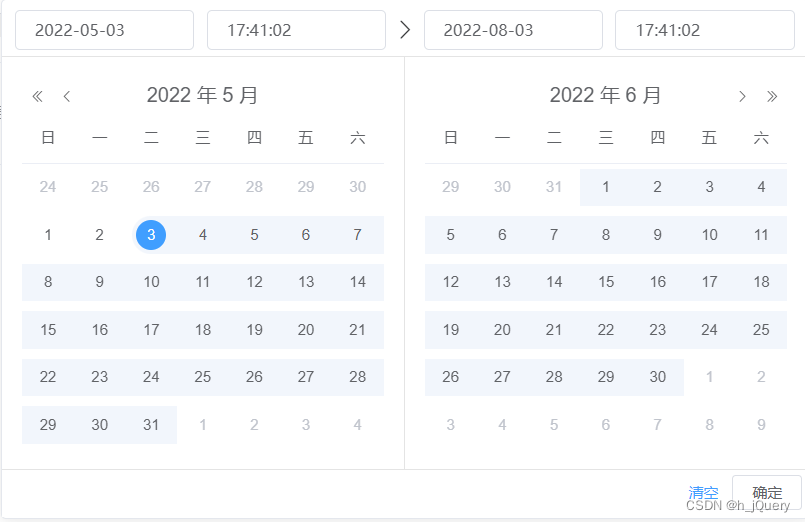805x522 pixels.
Task: Pick June 19 in the right calendar
Action: 451,330
